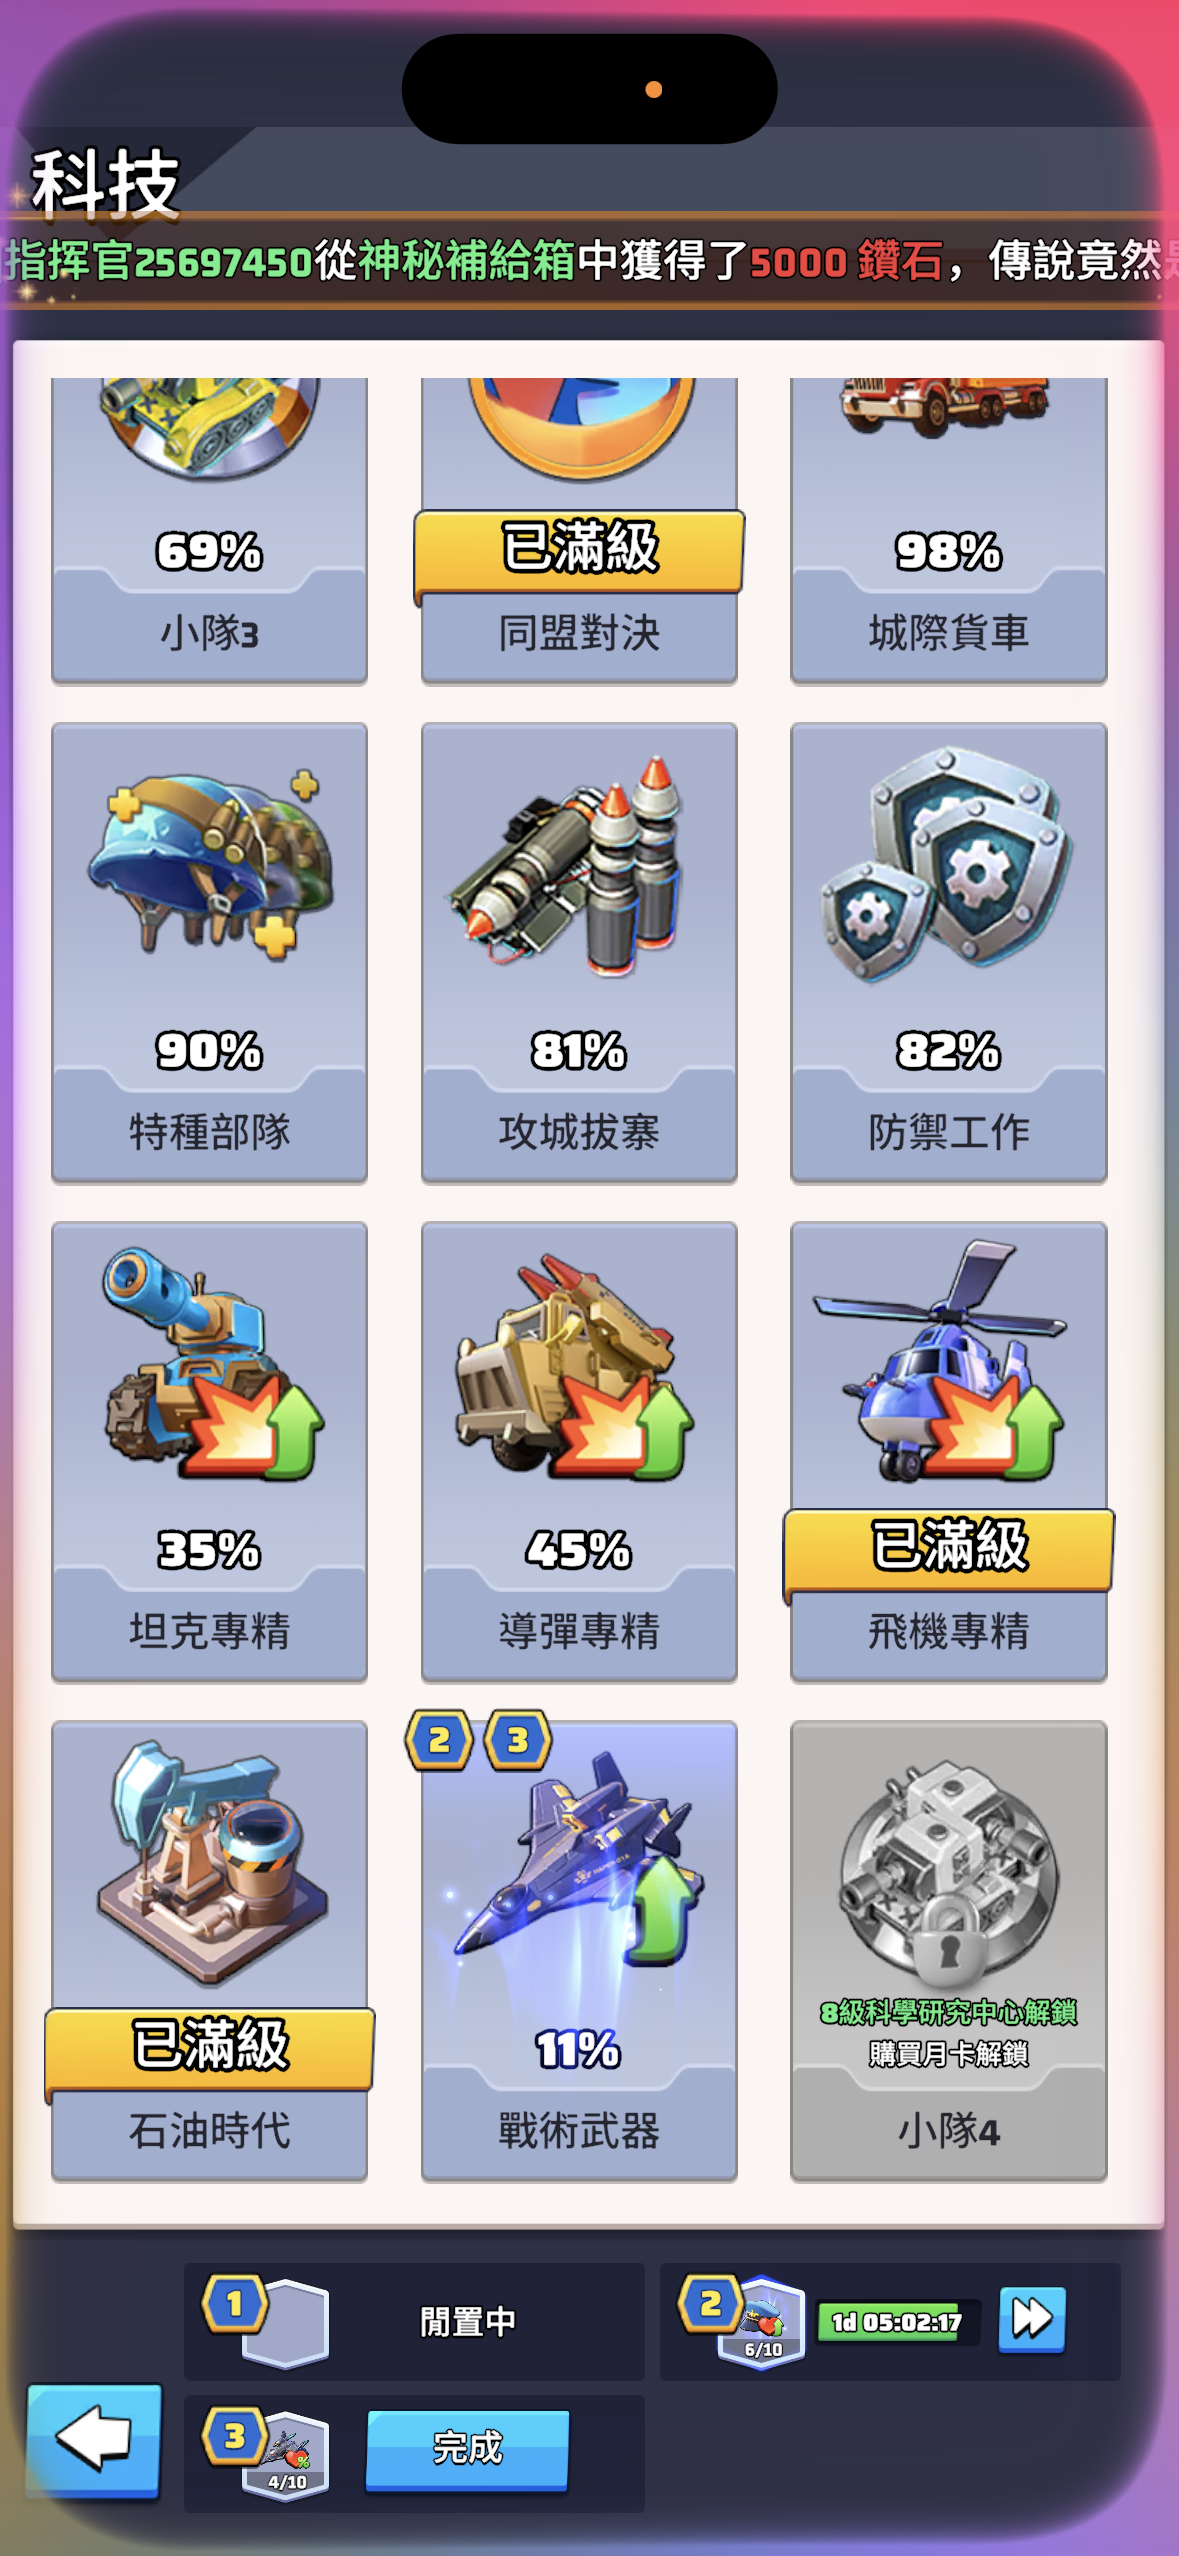Open the 石油時代 oil pump icon
Viewport: 1179px width, 2556px height.
[212, 1862]
